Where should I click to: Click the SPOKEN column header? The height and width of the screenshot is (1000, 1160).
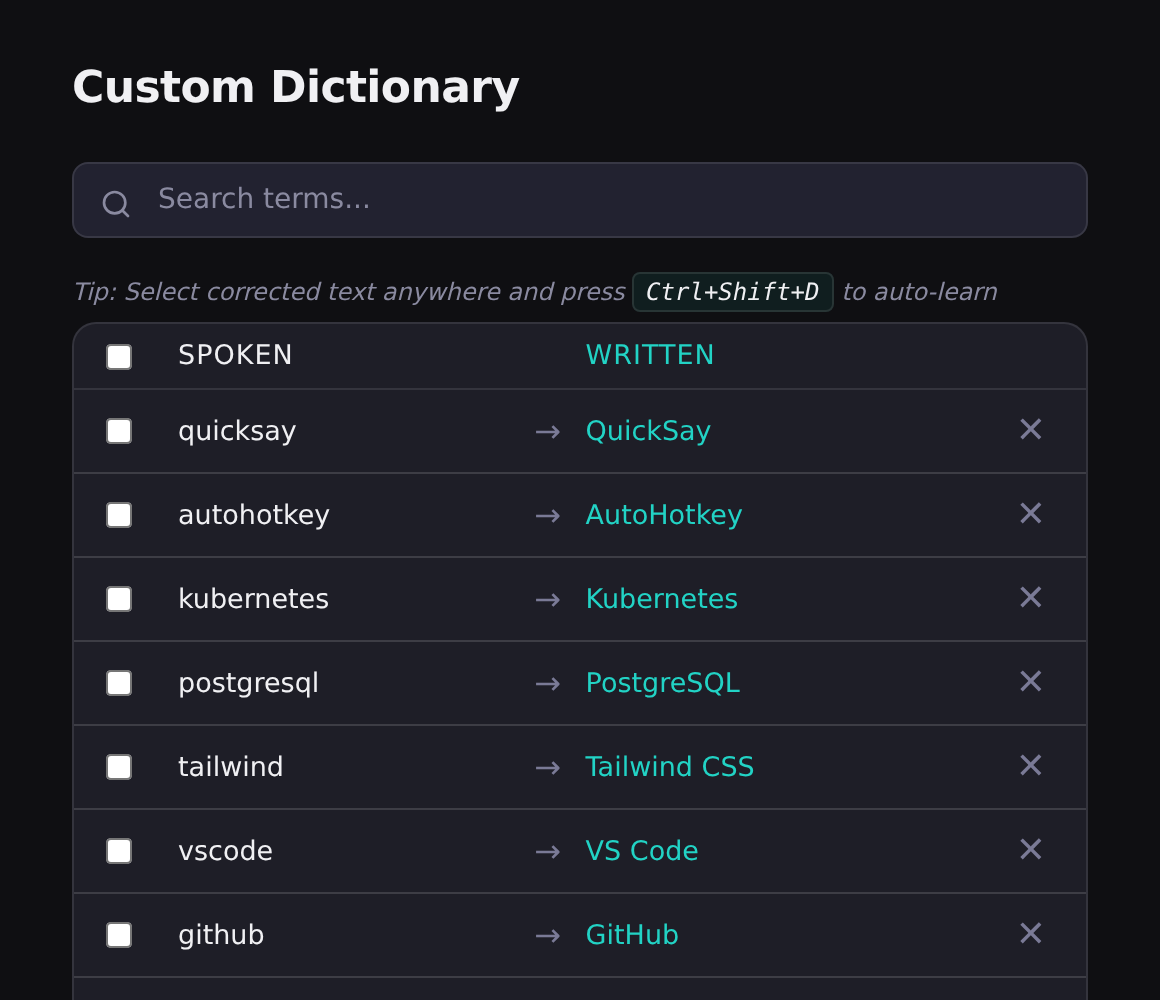(x=235, y=355)
